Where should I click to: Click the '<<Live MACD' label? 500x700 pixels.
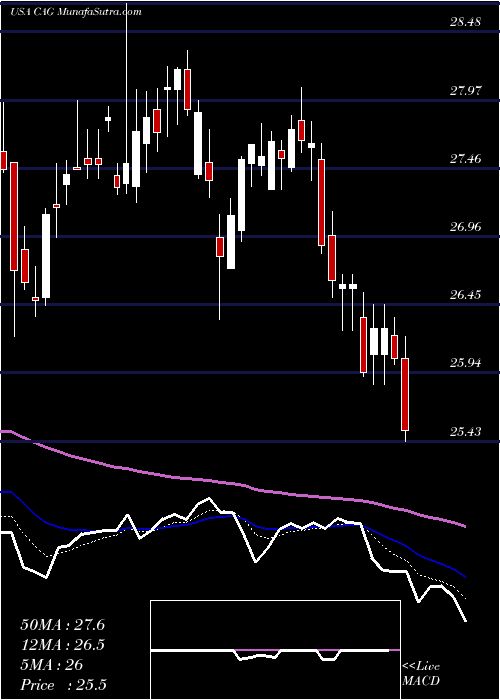click(x=421, y=674)
